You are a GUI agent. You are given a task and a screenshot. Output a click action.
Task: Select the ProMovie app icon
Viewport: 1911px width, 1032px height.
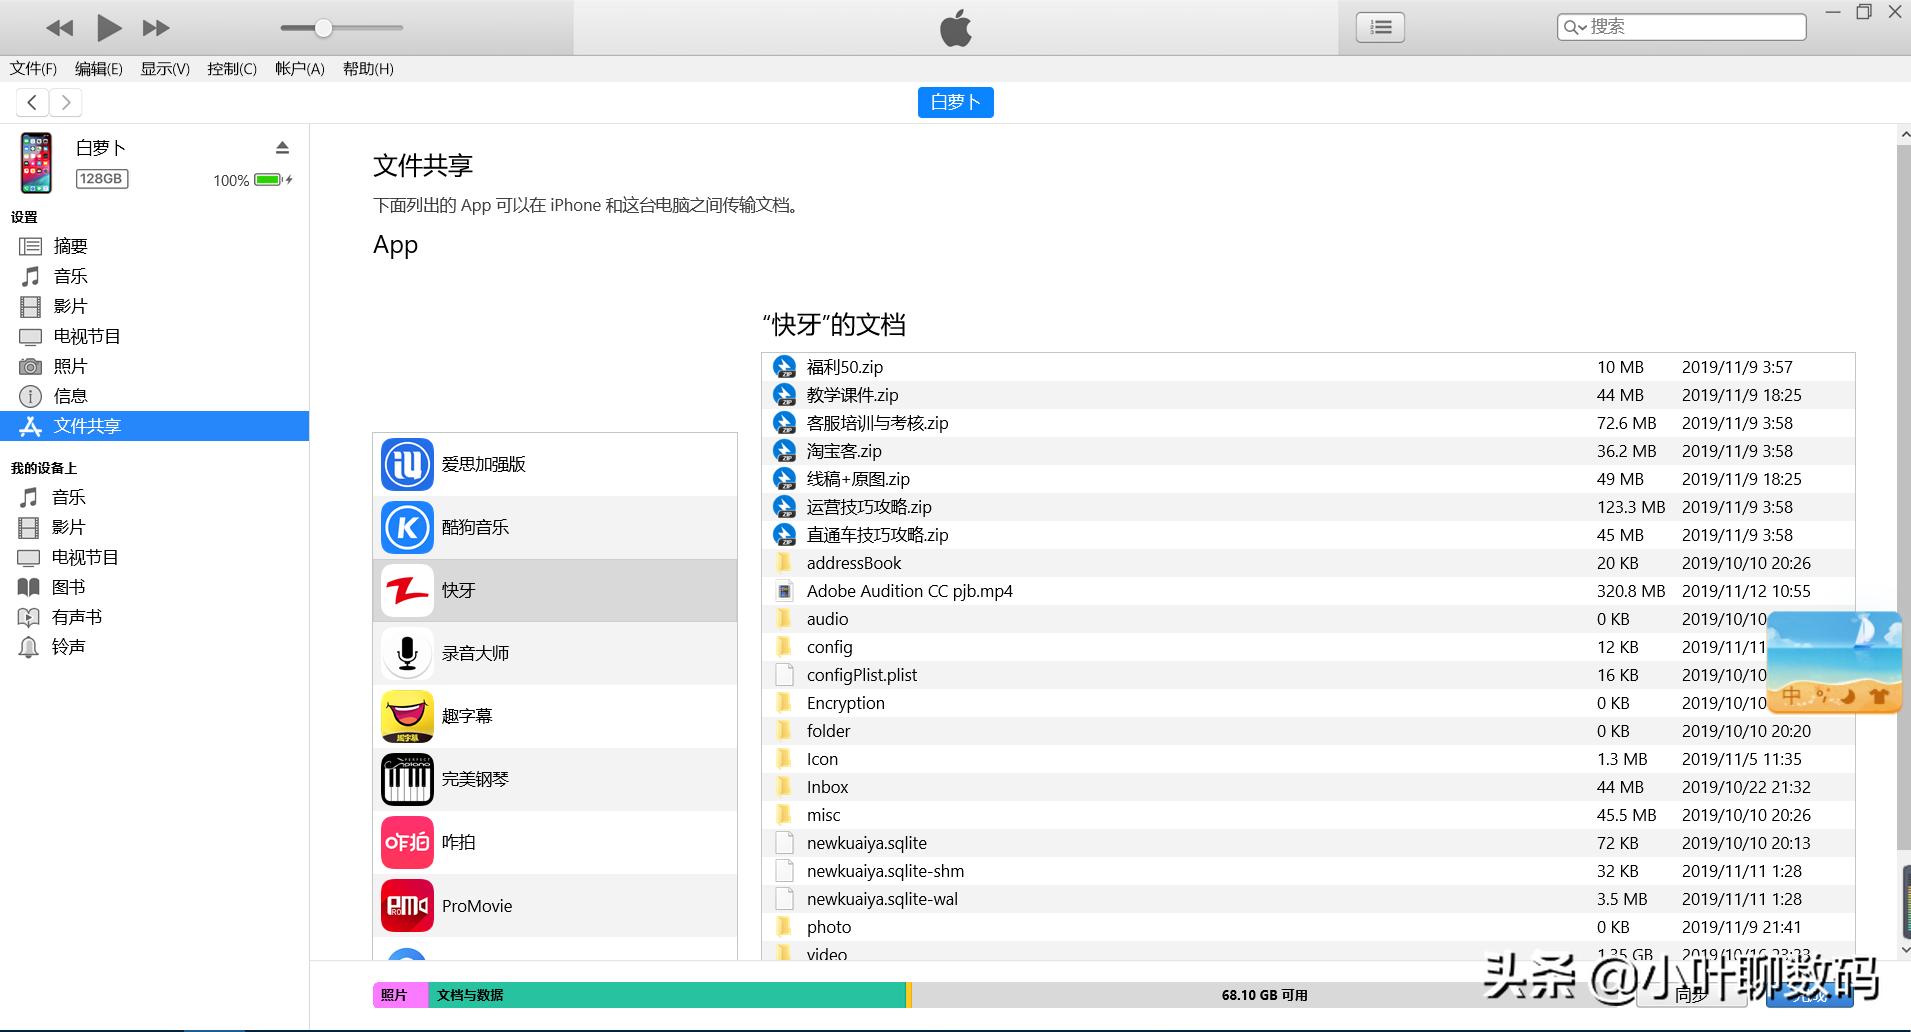point(407,906)
